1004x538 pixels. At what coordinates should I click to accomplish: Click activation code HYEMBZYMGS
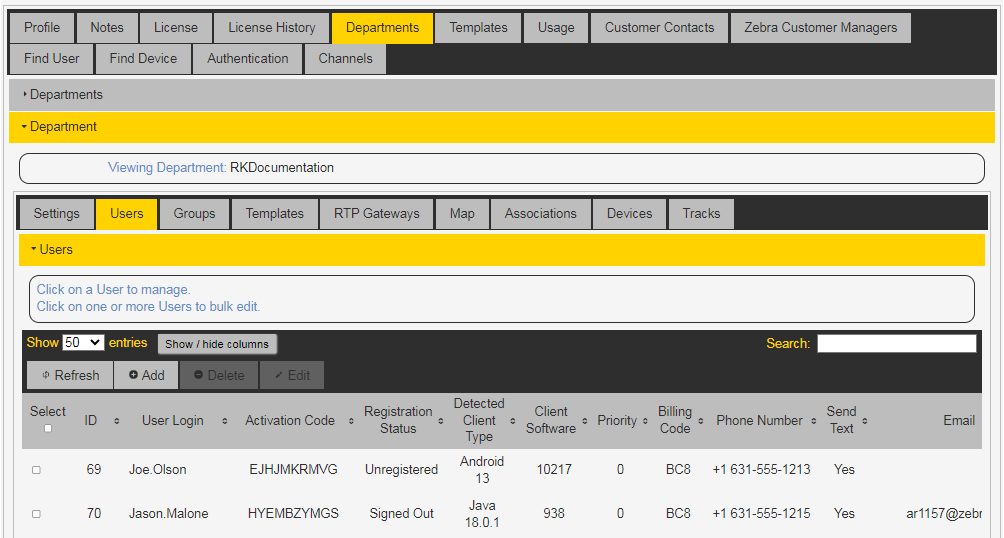[293, 513]
